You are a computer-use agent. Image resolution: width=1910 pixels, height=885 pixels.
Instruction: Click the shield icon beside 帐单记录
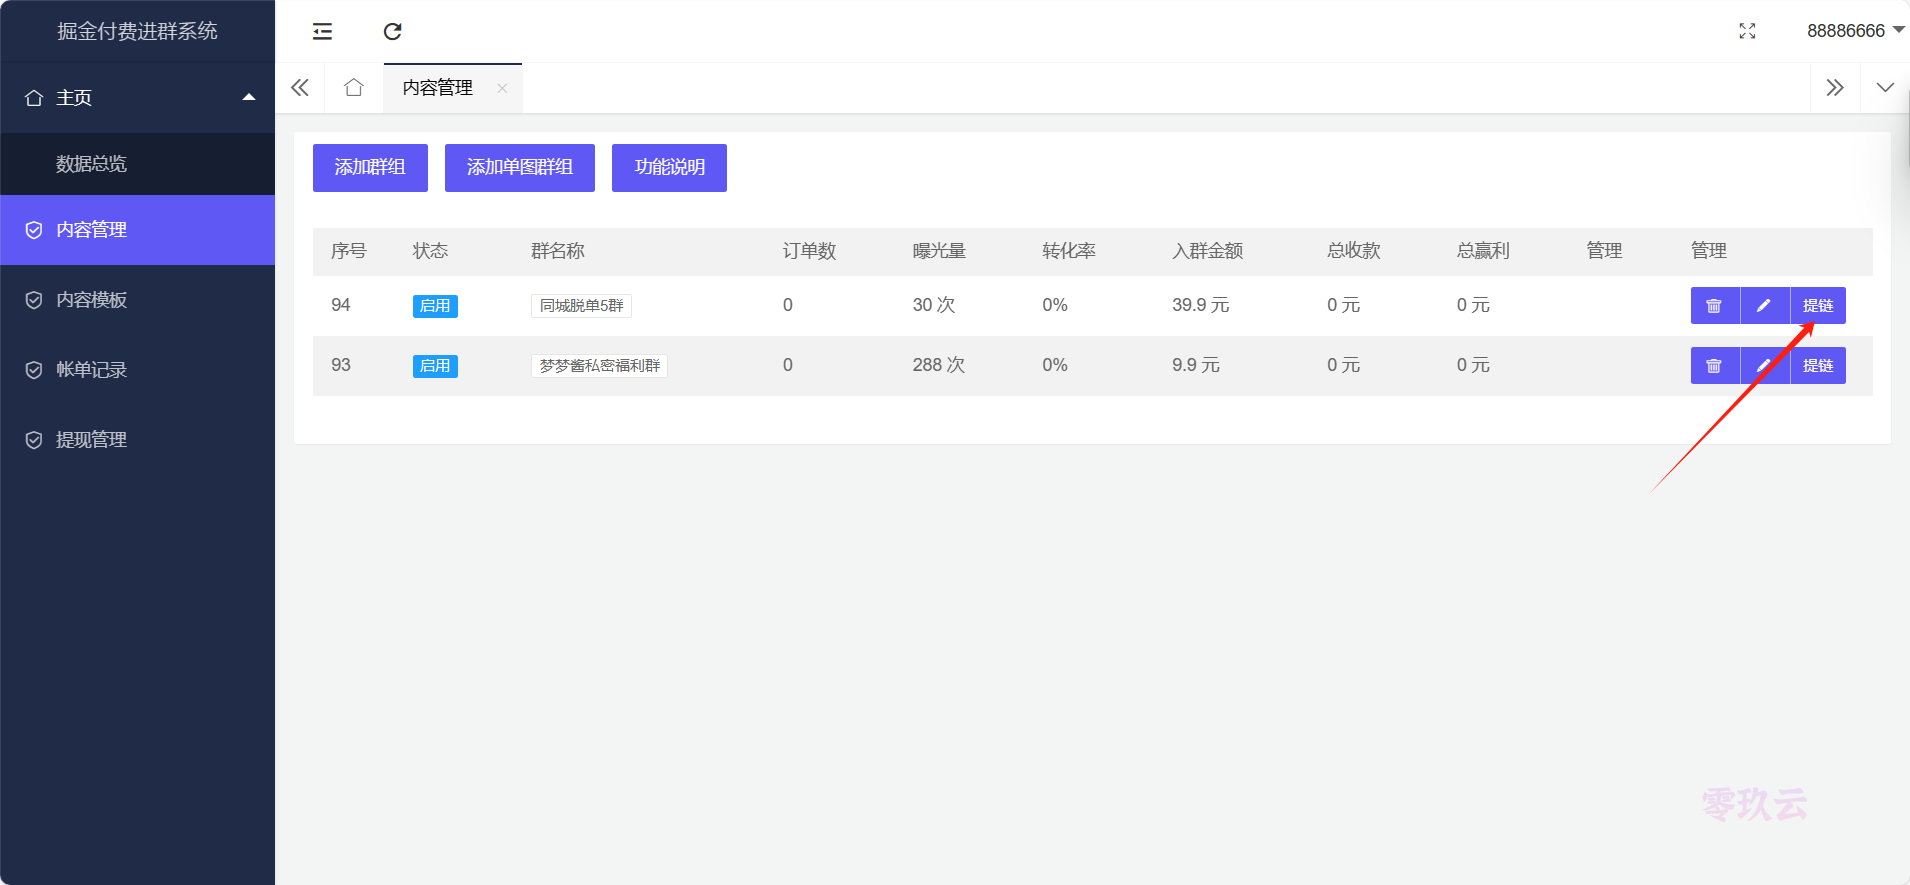[34, 370]
